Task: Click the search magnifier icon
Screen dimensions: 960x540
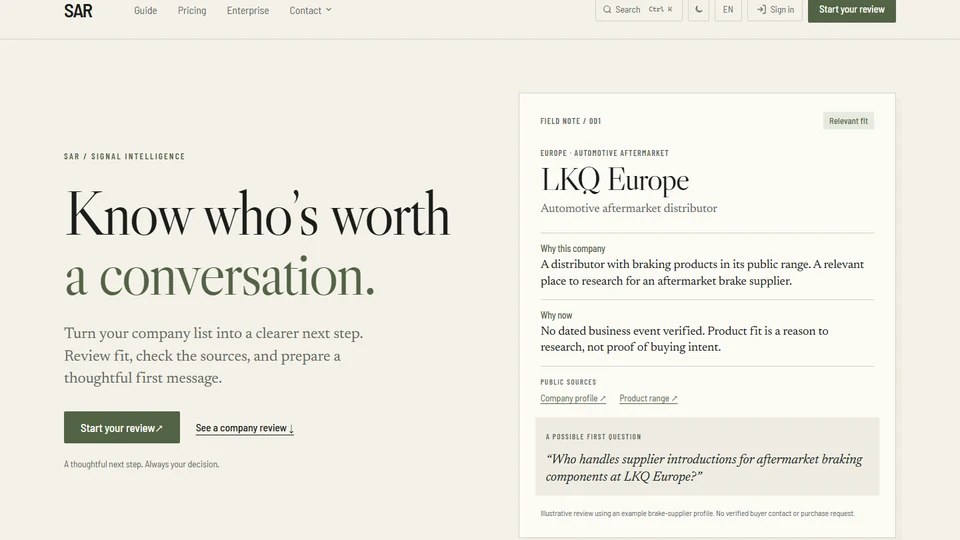Action: point(607,10)
